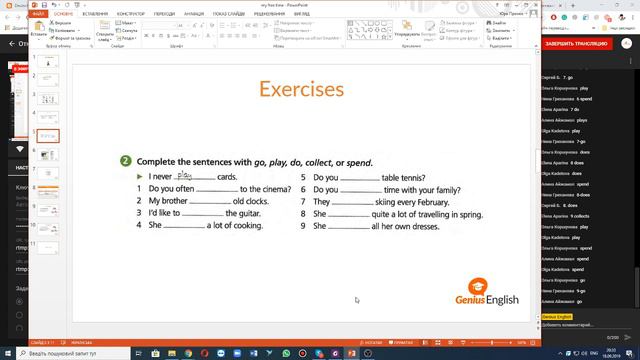The height and width of the screenshot is (360, 640).
Task: Switch to the Design (Конструктор) tab
Action: (131, 14)
